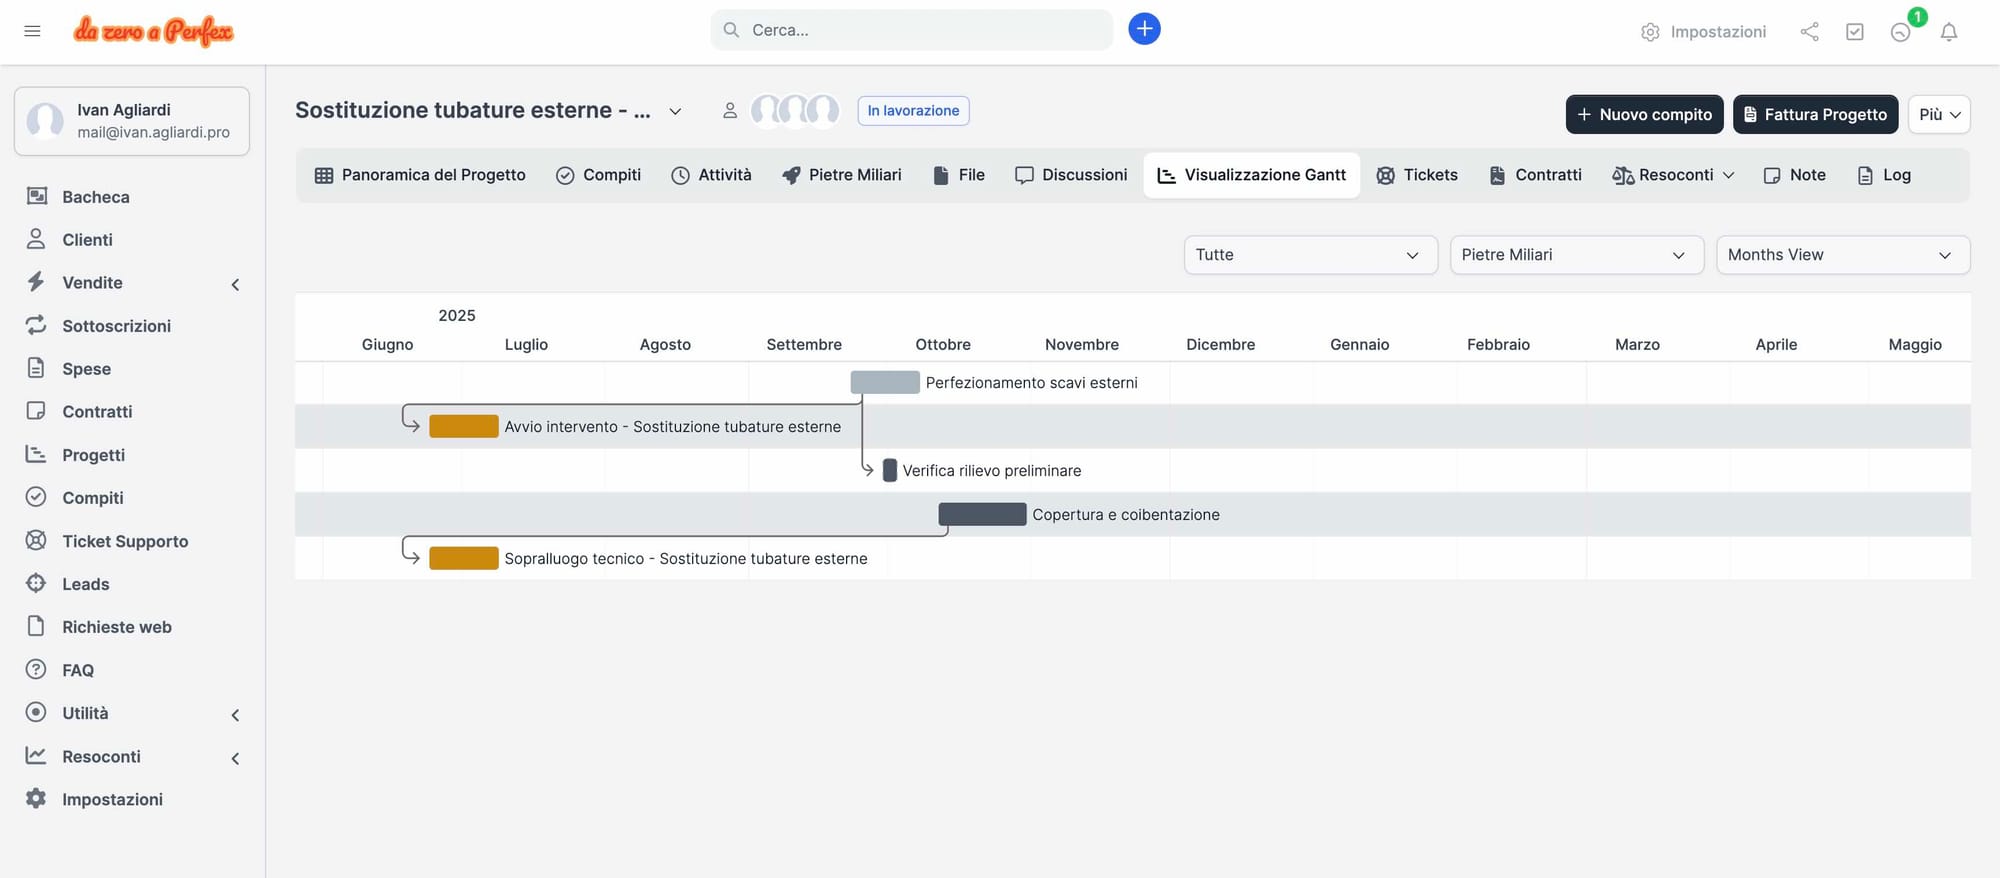
Task: Click the blue plus quick-create icon
Action: [x=1144, y=29]
